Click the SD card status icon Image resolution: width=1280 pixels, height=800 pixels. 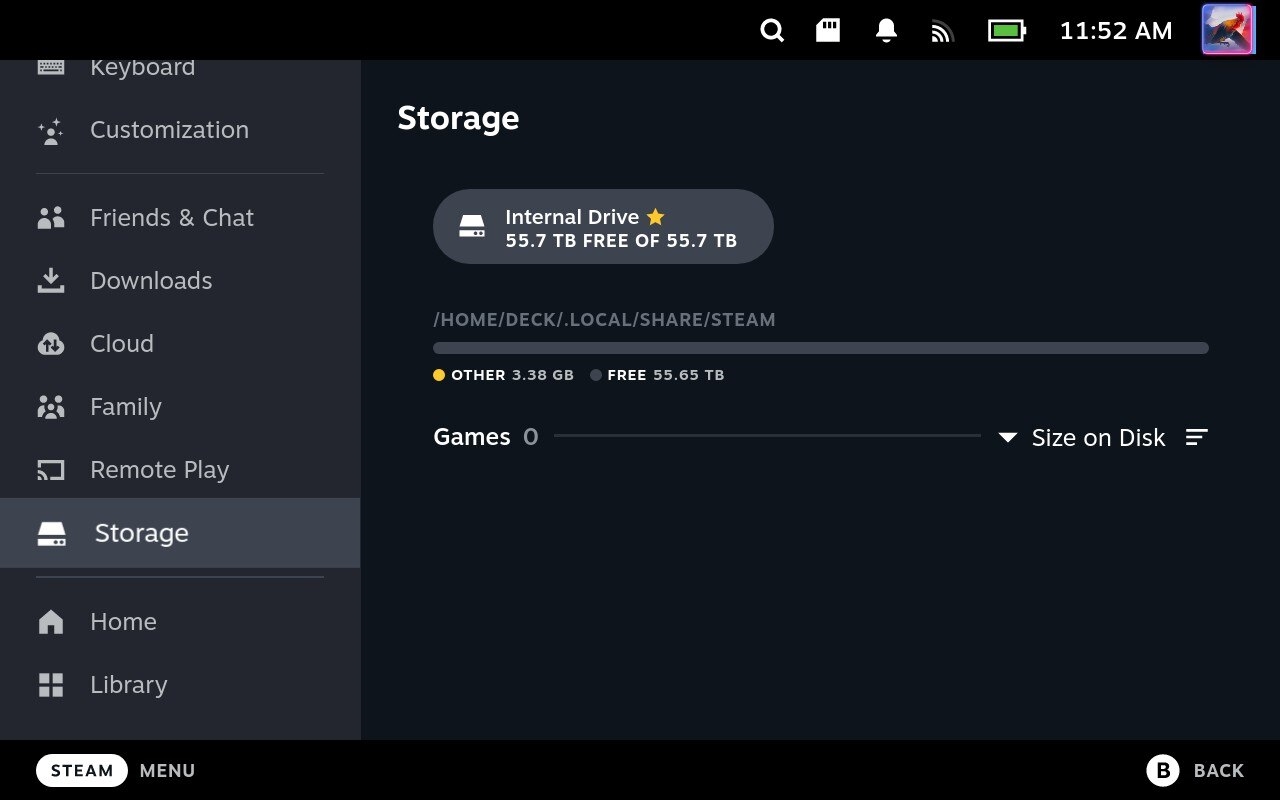(x=828, y=31)
